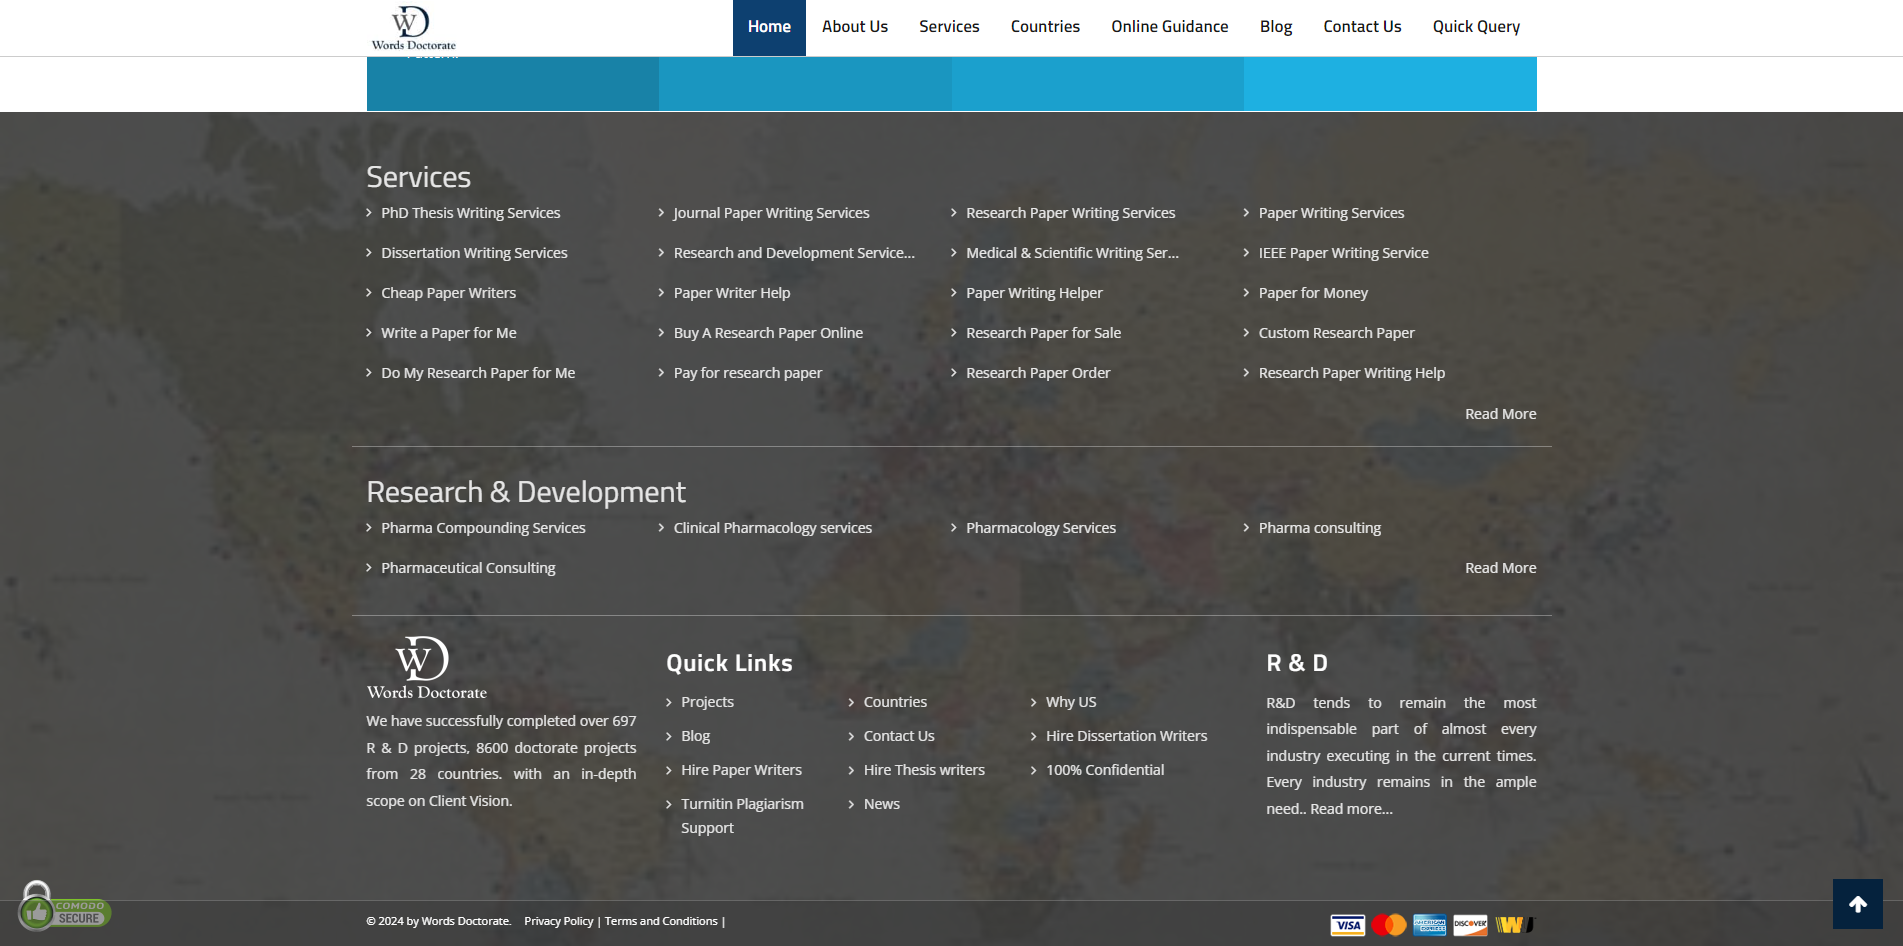Open Buy A Research Paper Online
The image size is (1903, 946).
(x=768, y=333)
